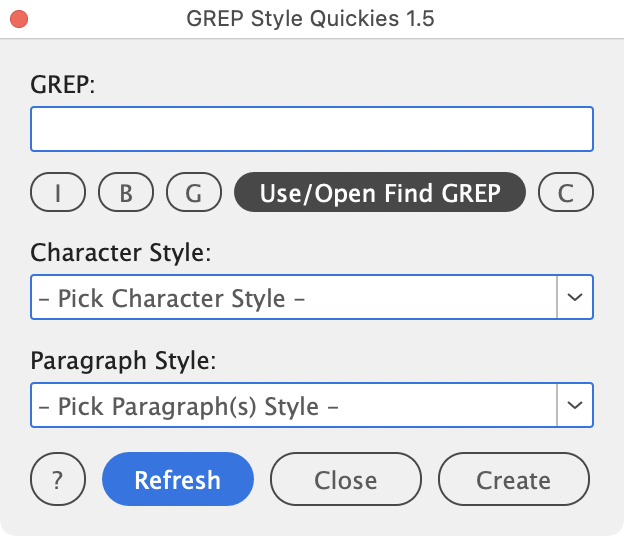Click the "GREP Style Quickies 1.5" title
The width and height of the screenshot is (624, 536).
point(311,19)
